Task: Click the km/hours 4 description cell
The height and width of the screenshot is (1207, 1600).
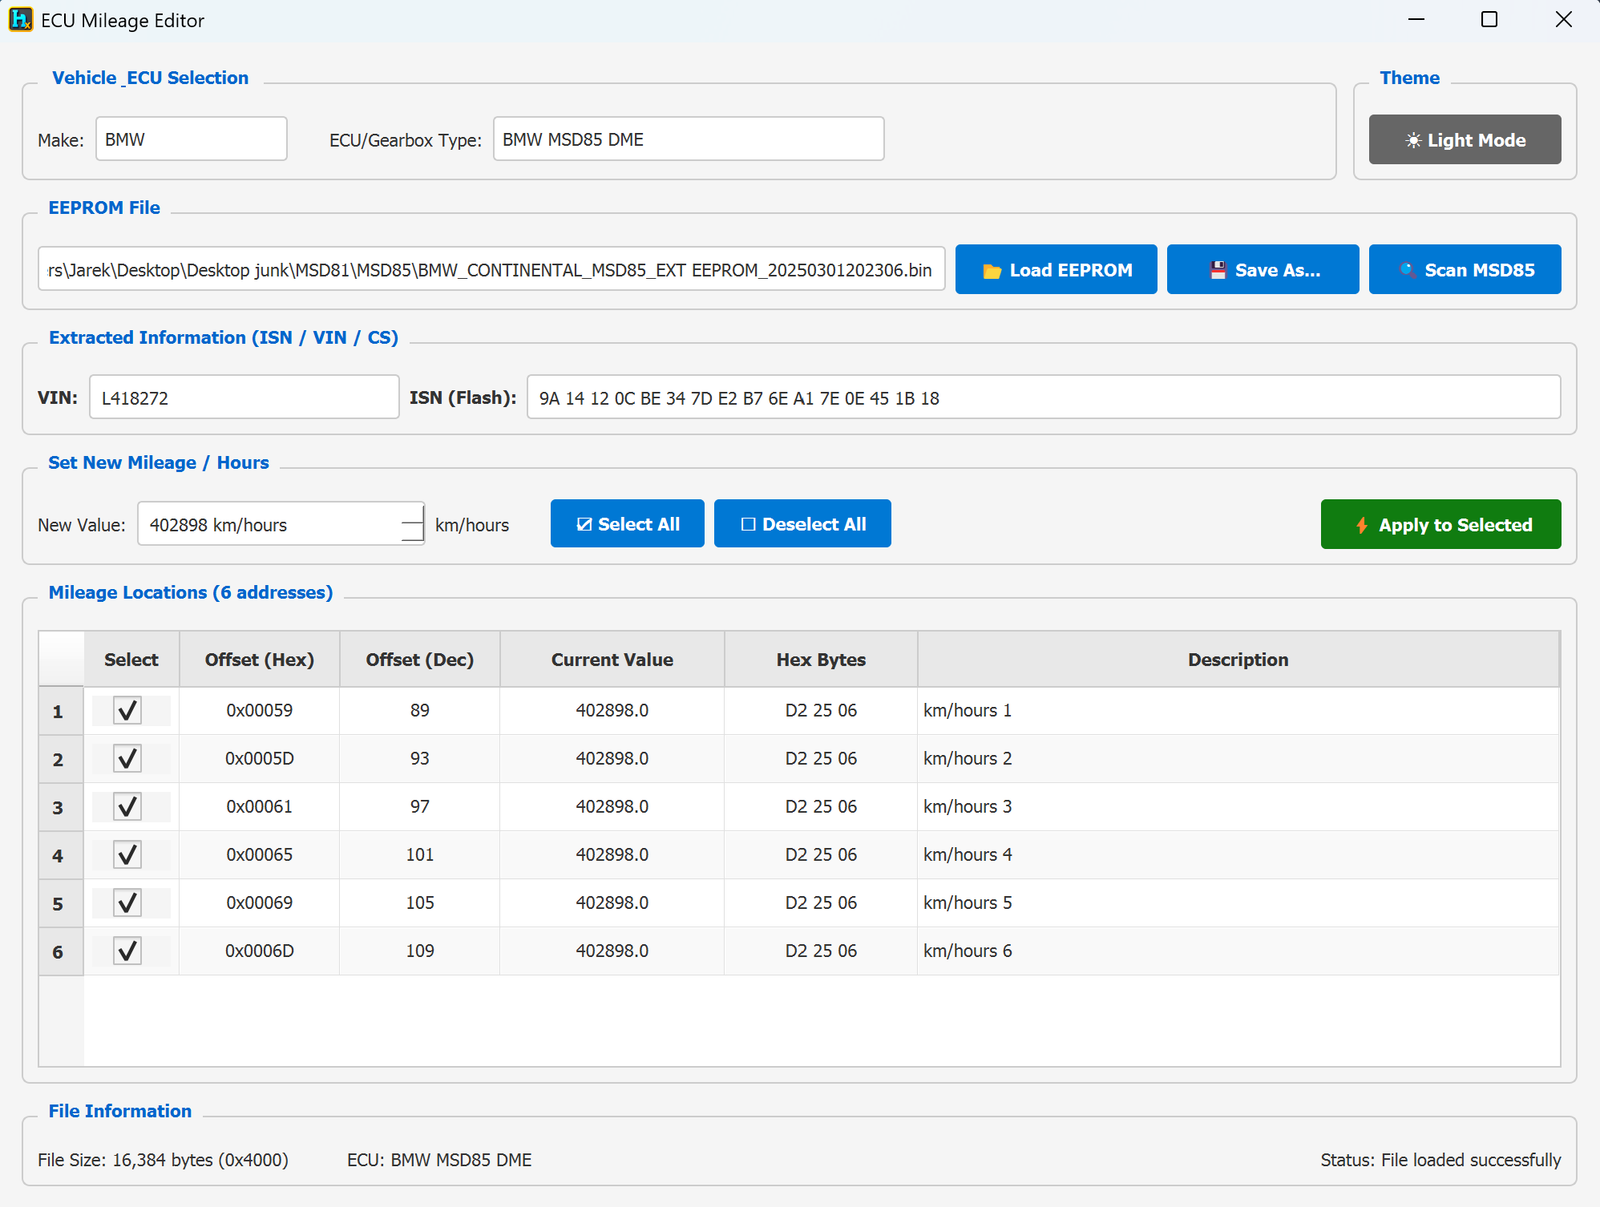Action: pos(1238,855)
